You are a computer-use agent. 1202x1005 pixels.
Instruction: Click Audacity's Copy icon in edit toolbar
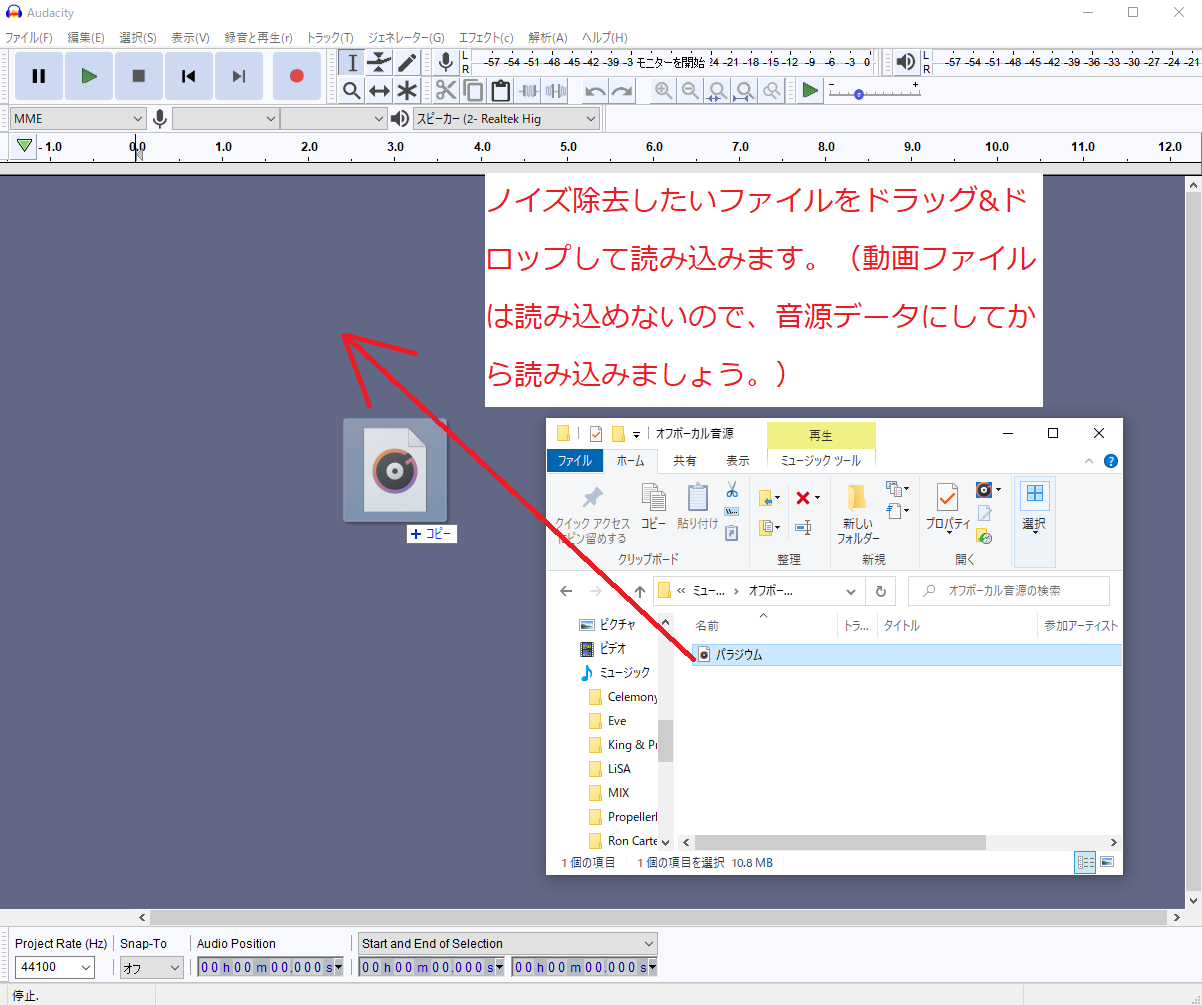pos(474,90)
